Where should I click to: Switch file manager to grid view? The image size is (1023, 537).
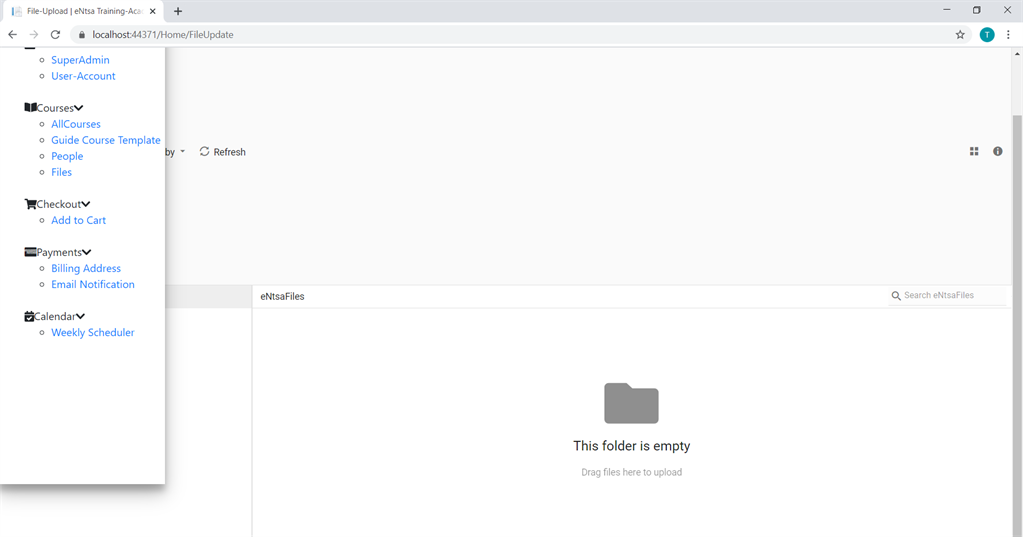coord(974,151)
